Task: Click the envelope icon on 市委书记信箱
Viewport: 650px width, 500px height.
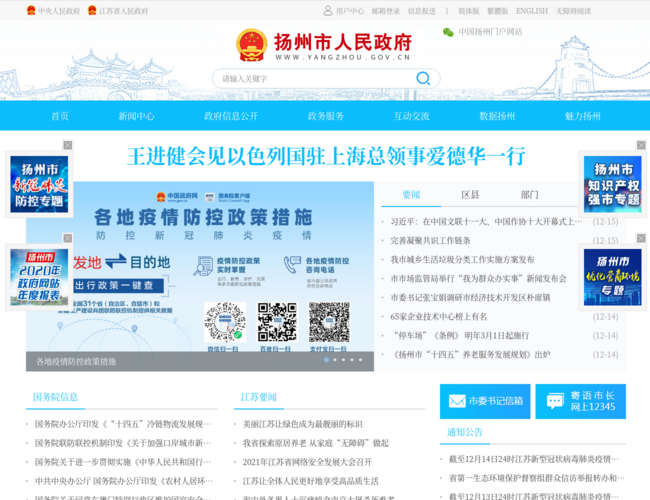Action: coord(457,401)
